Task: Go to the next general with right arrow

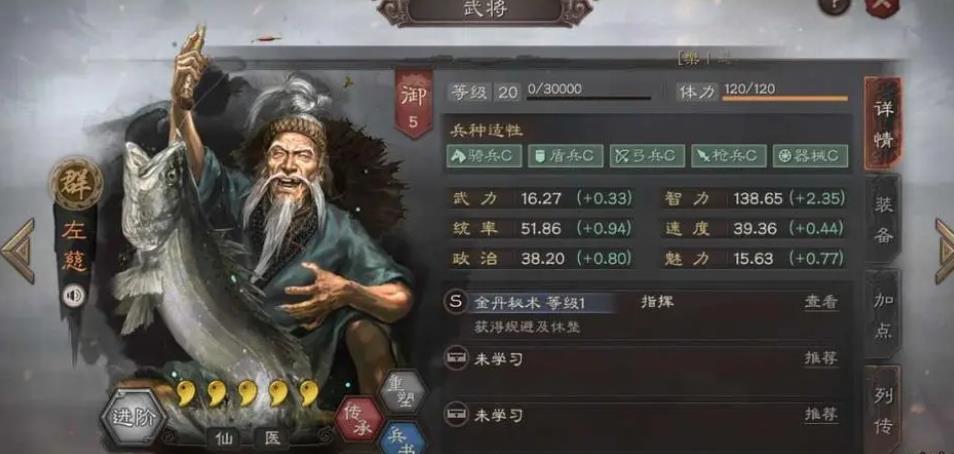Action: pyautogui.click(x=944, y=251)
